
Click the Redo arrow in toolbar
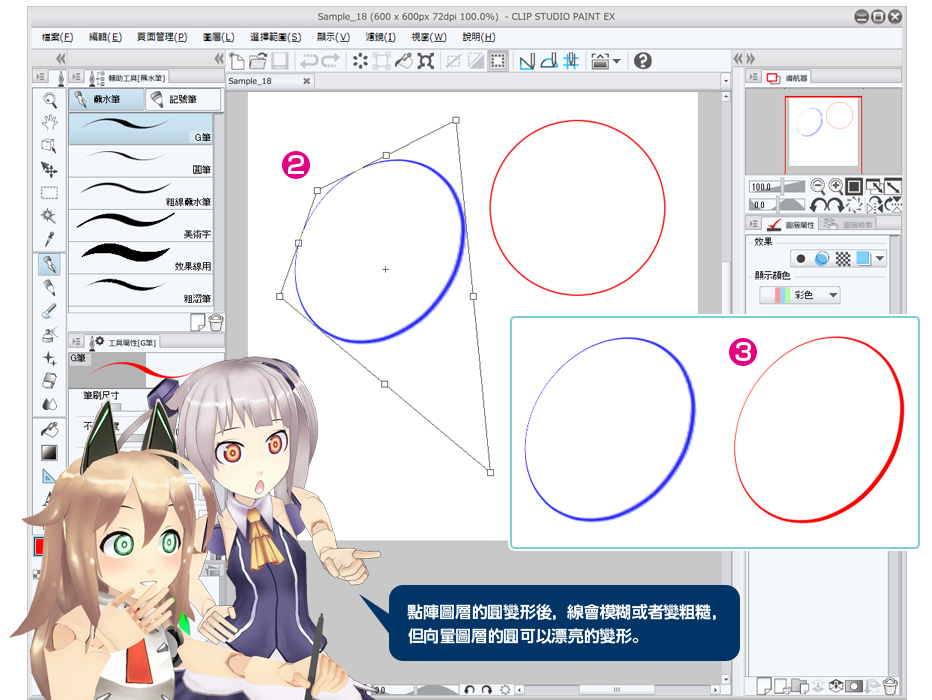click(330, 61)
